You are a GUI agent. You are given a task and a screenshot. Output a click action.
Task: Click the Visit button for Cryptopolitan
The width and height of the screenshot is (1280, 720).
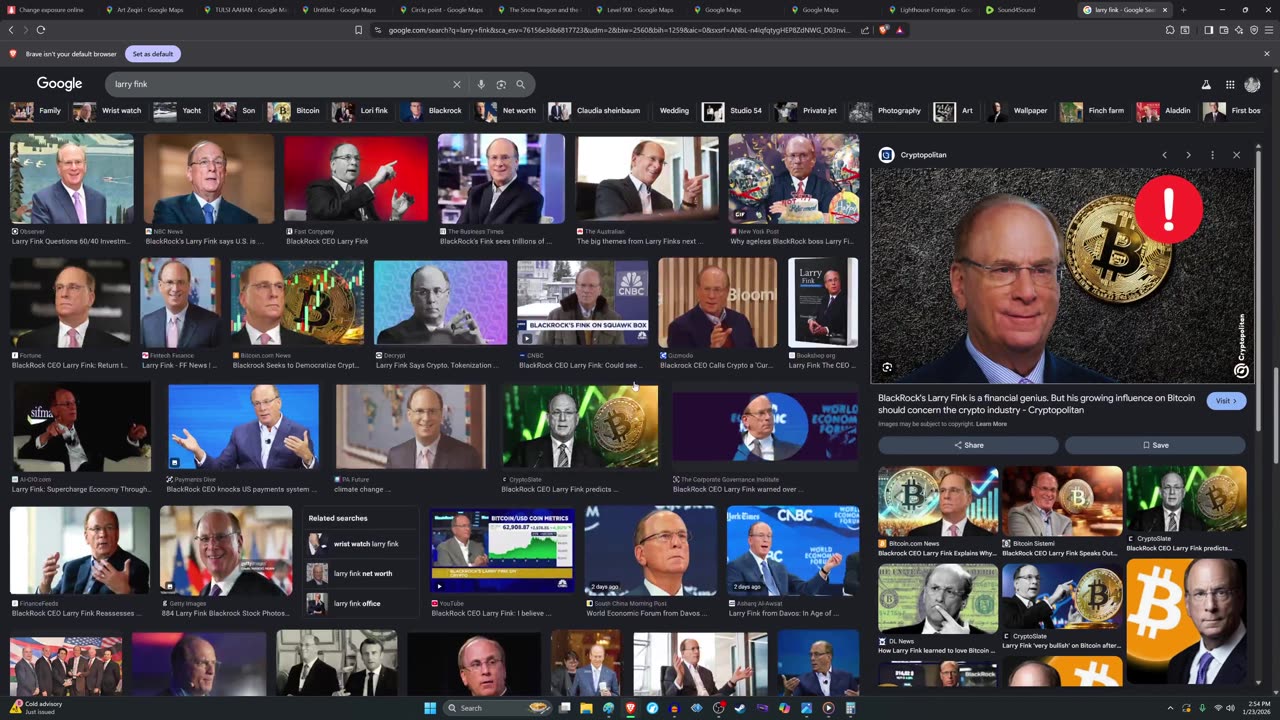1226,401
